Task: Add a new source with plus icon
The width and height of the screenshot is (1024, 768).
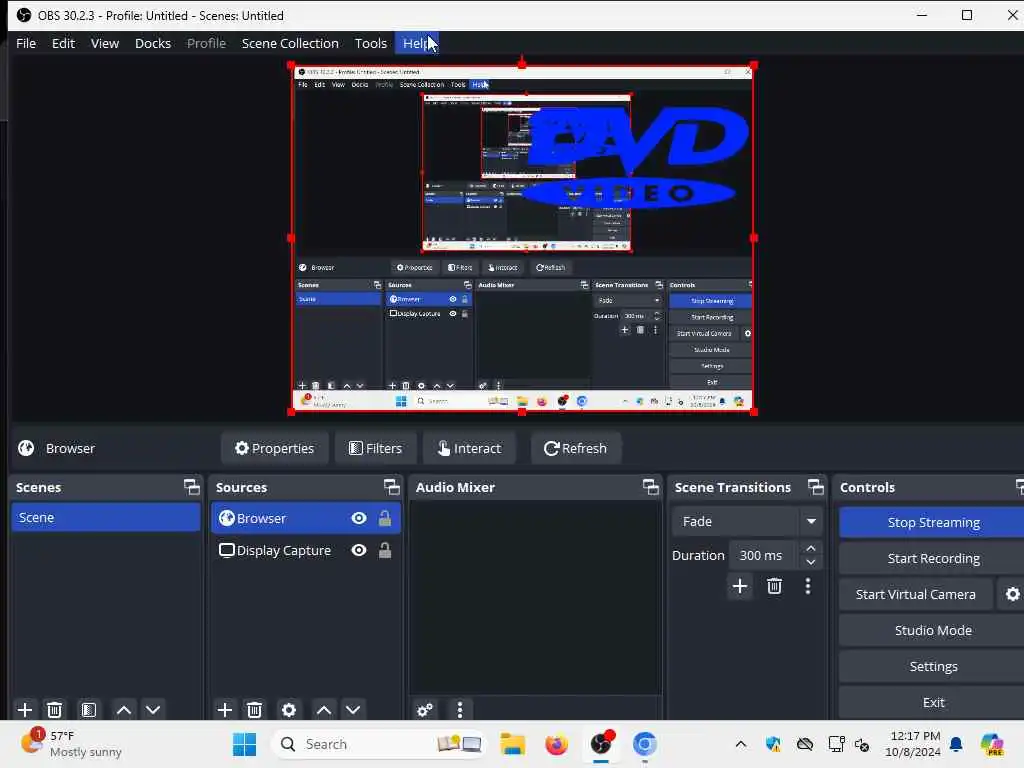Action: click(x=225, y=709)
